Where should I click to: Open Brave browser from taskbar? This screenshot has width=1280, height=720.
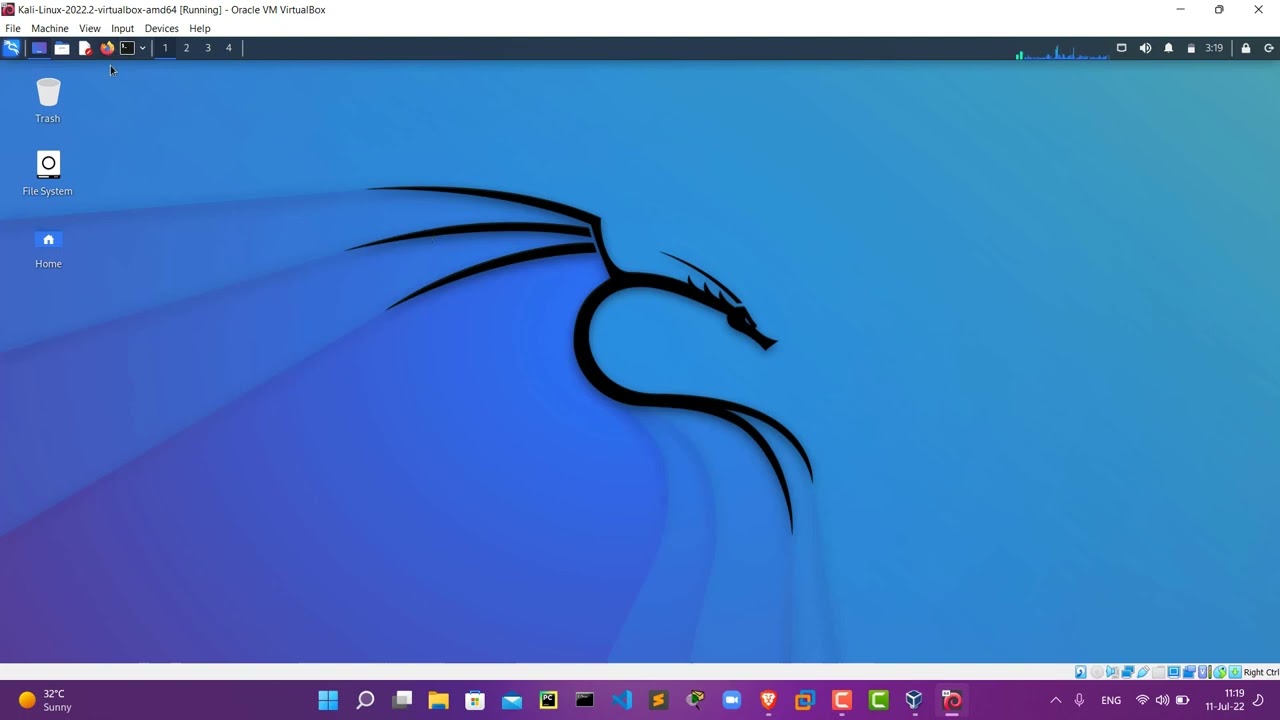click(768, 700)
